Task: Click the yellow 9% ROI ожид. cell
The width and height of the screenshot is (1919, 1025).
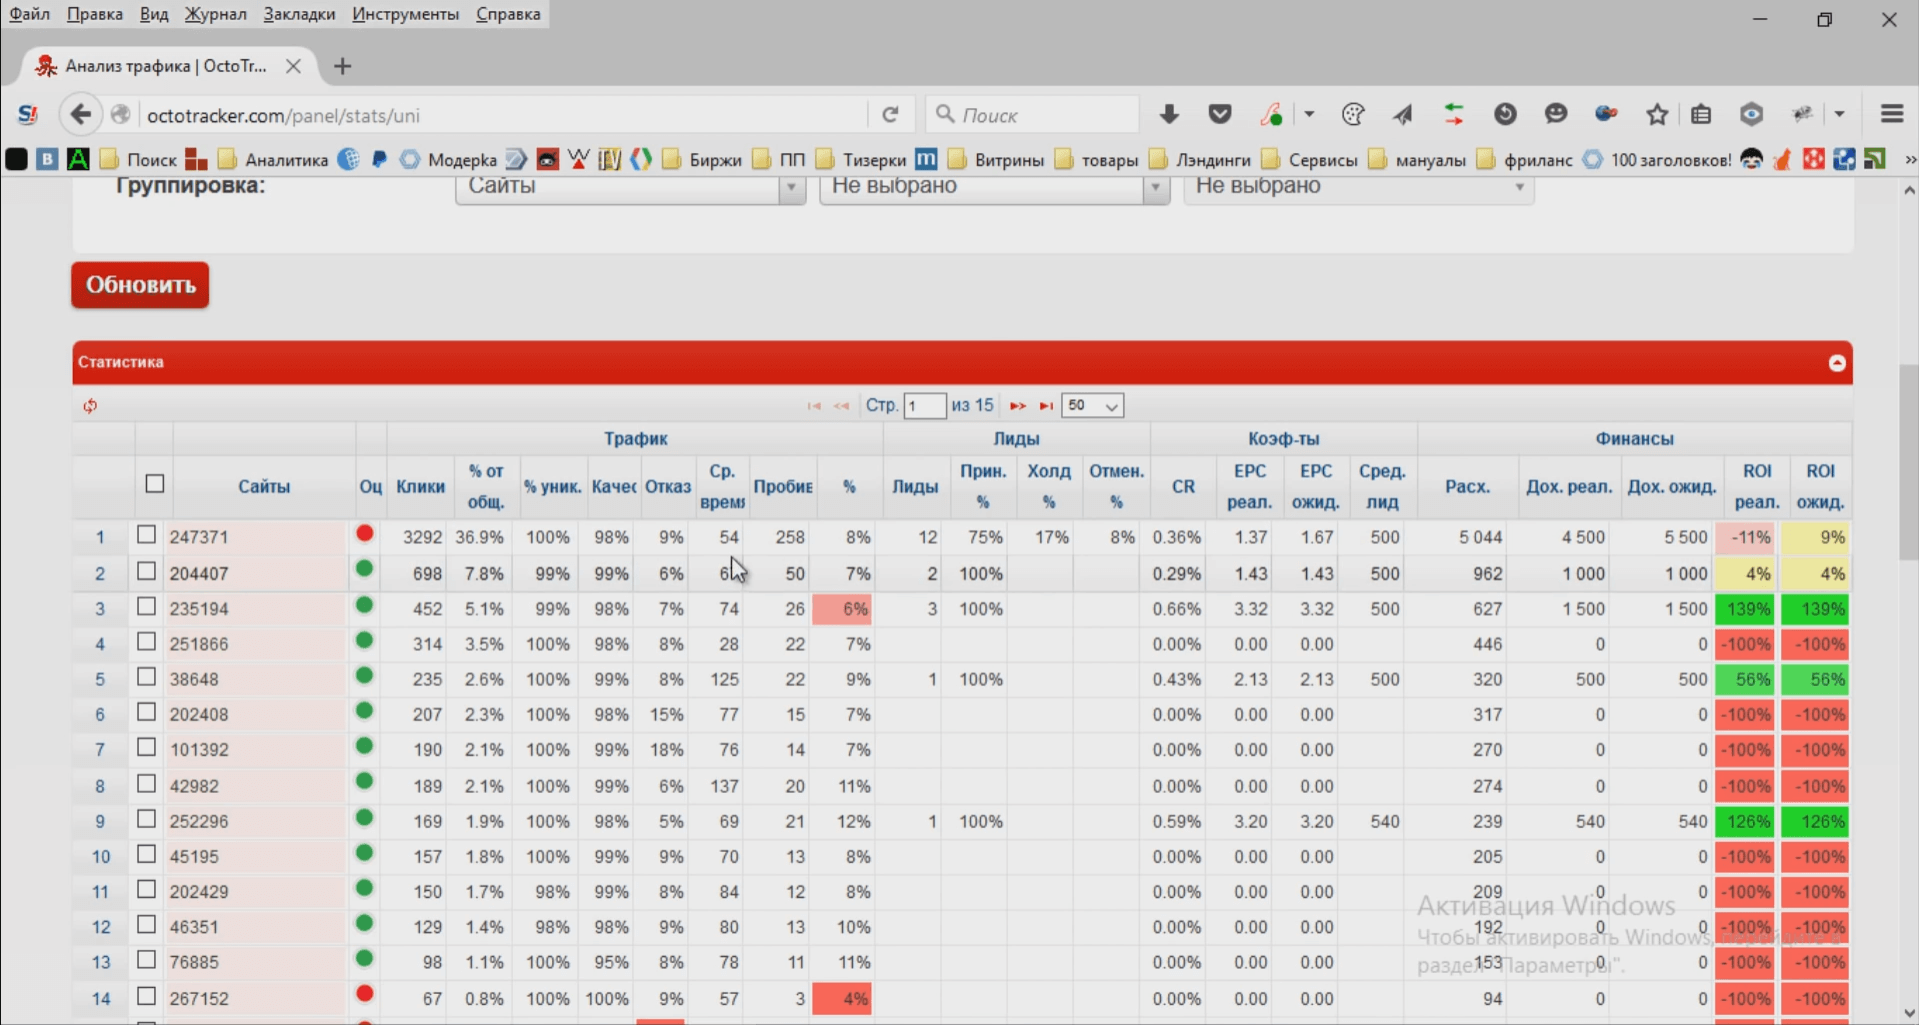Action: click(1815, 537)
